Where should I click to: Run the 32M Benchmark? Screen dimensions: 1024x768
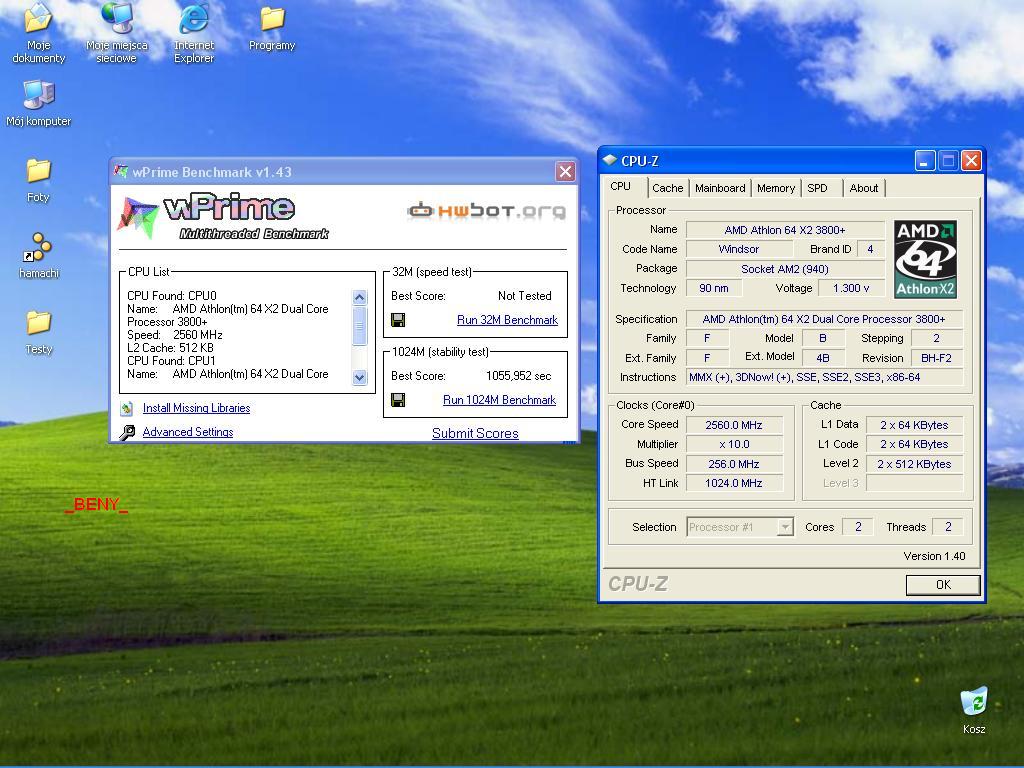coord(507,320)
